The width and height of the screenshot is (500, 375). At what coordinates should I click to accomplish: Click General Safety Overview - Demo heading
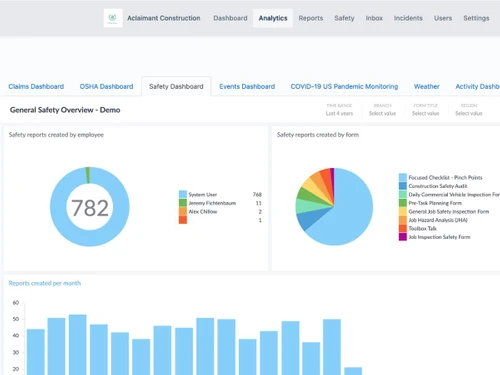[65, 110]
